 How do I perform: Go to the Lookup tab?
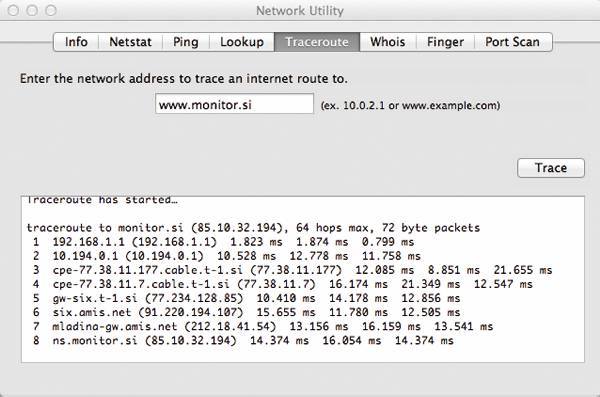tap(242, 42)
